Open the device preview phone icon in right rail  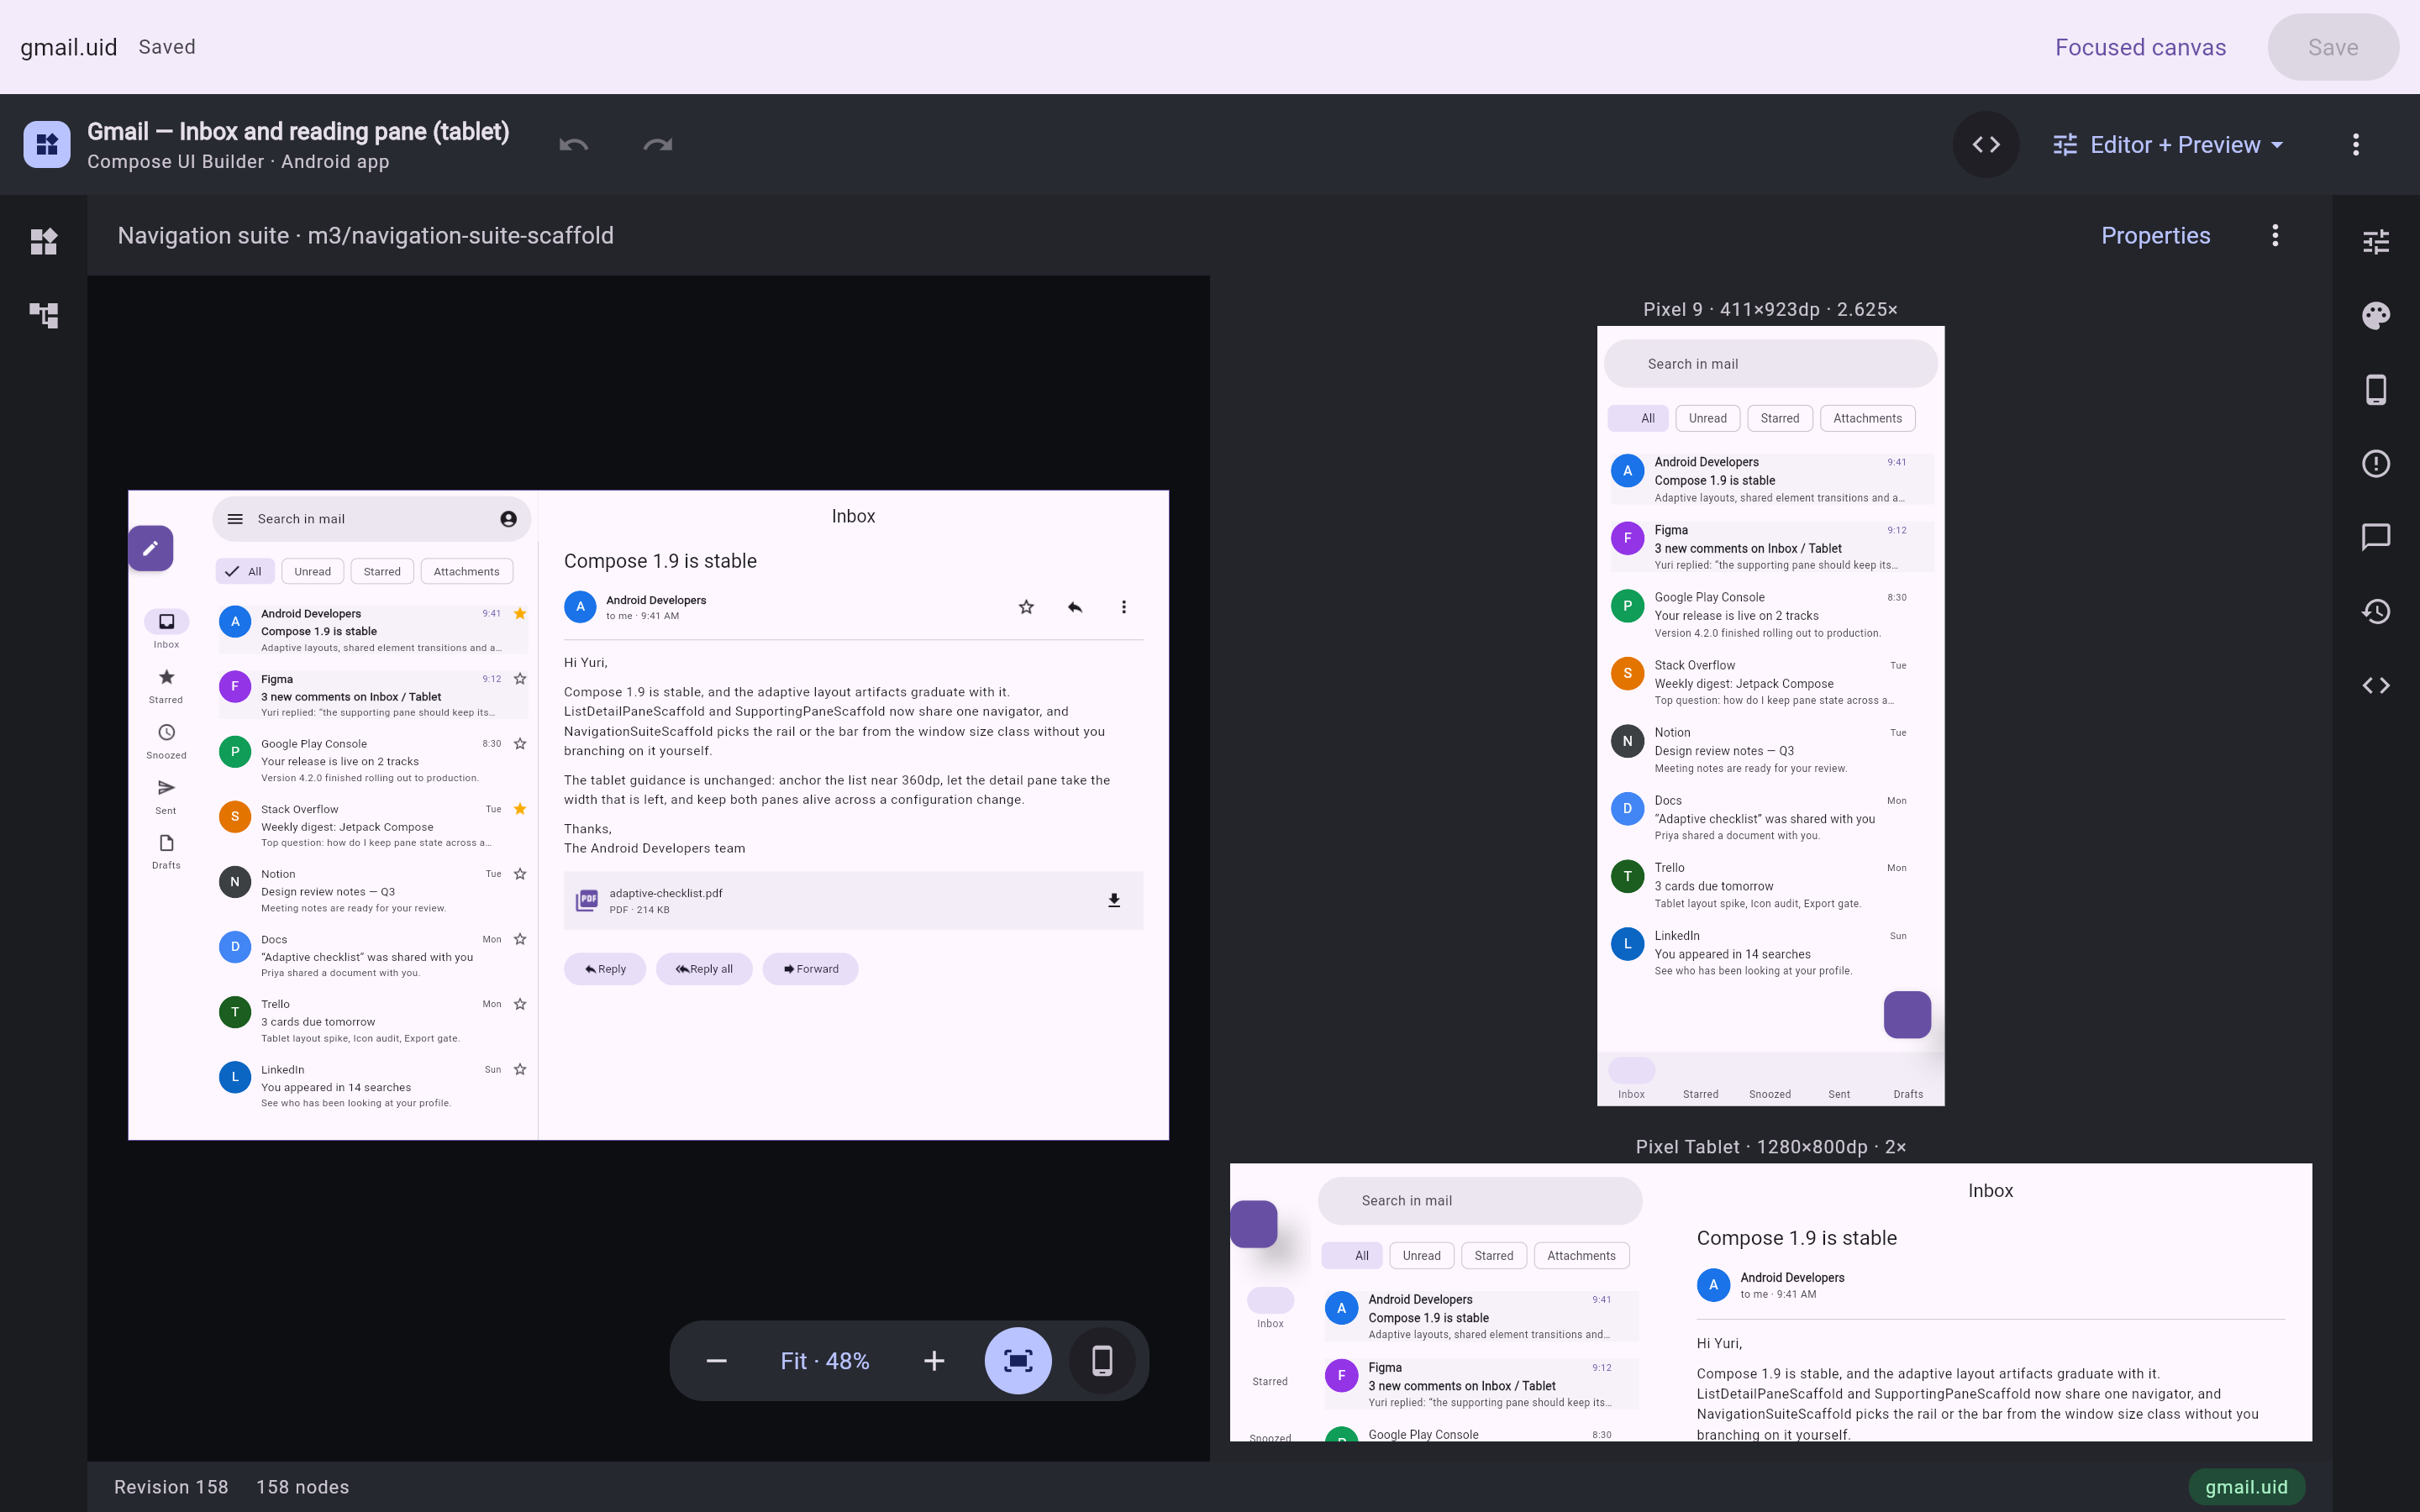click(x=2376, y=389)
